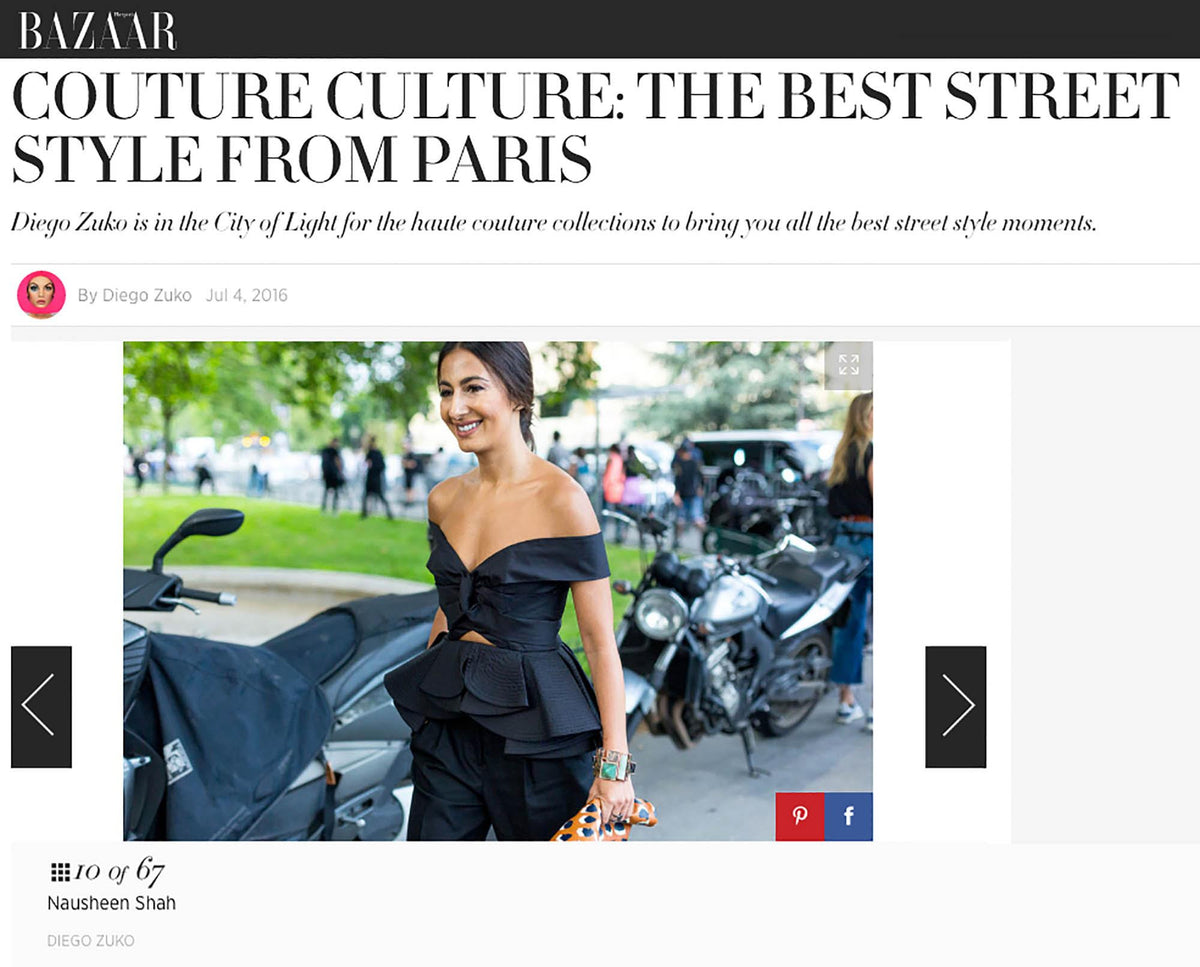Open the Harper's Bazaar logo home link

click(98, 30)
